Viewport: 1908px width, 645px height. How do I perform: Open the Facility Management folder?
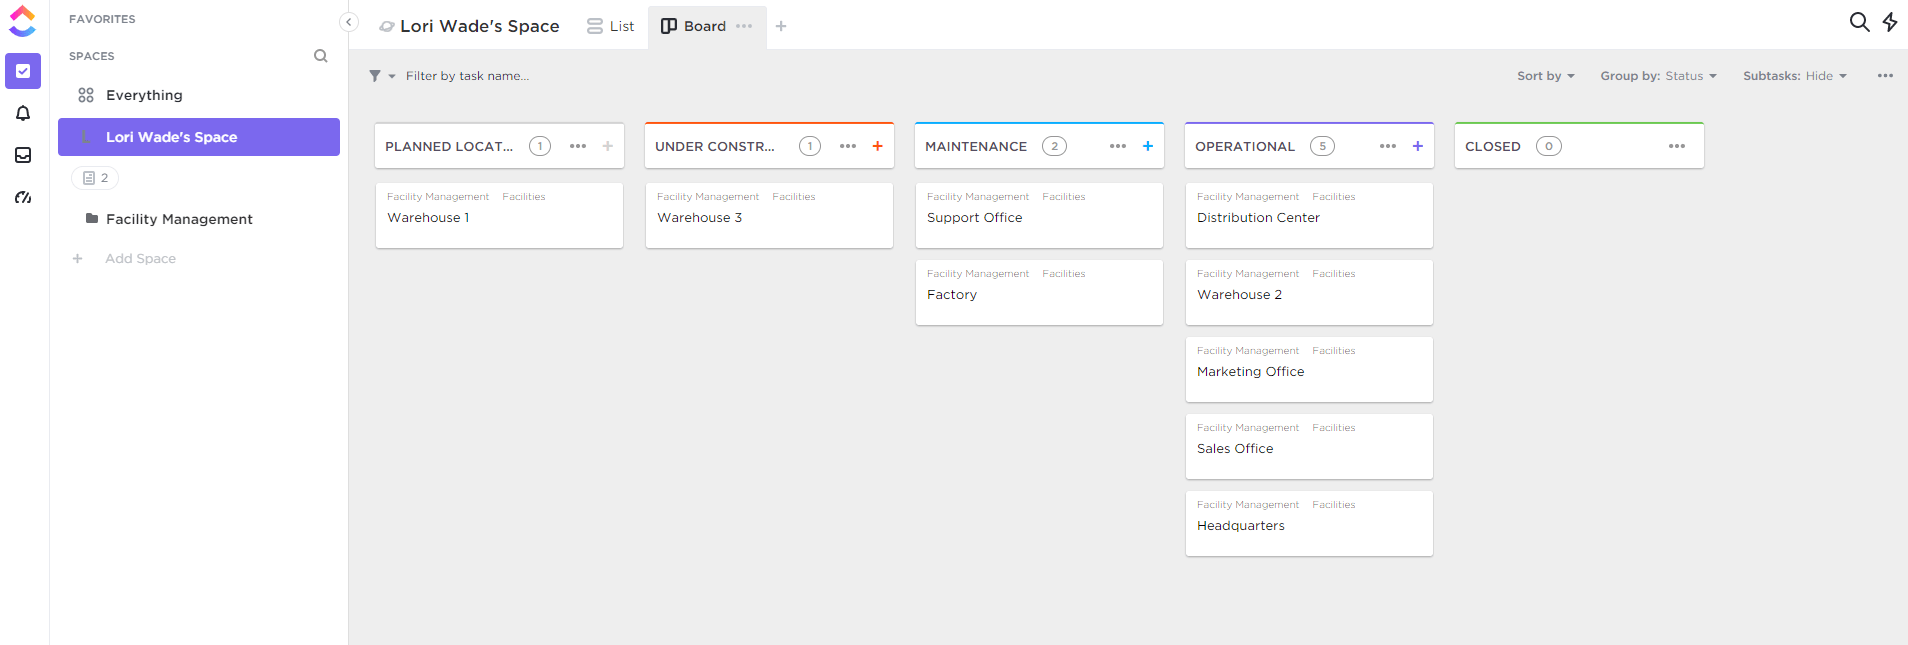(x=179, y=219)
